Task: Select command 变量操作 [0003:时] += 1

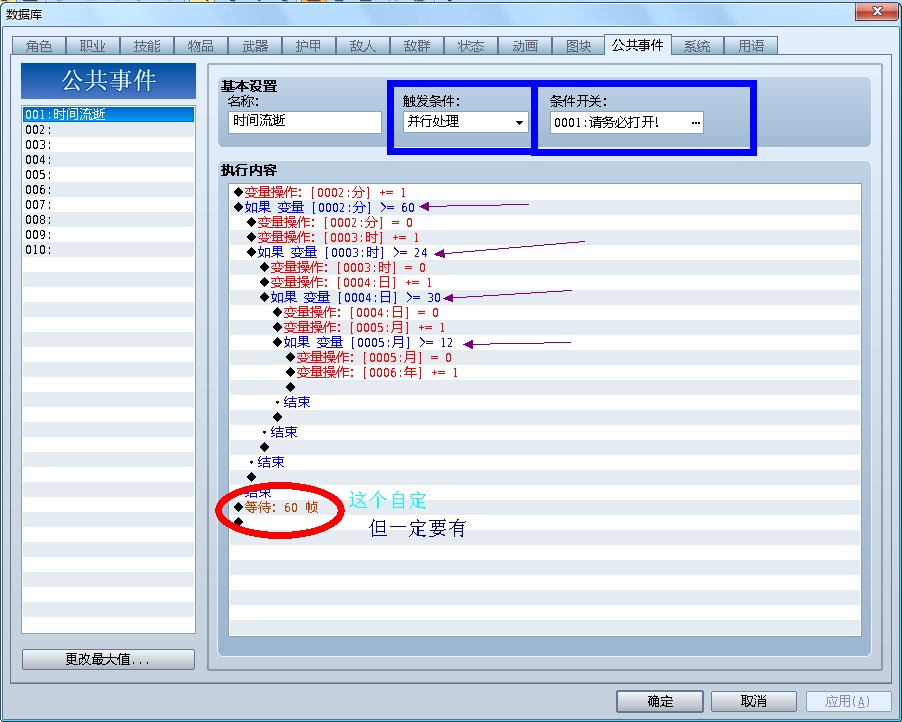Action: pos(545,237)
